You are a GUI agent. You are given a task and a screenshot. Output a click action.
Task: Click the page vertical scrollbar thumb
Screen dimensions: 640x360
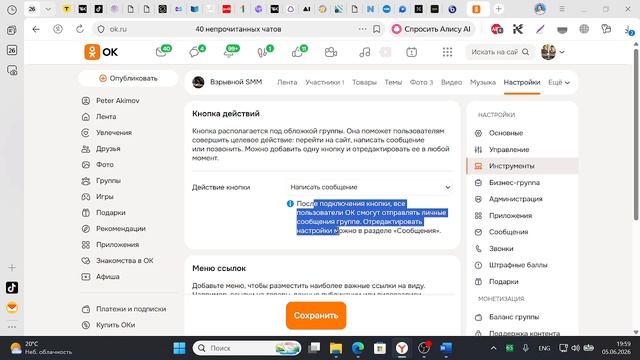pos(636,135)
